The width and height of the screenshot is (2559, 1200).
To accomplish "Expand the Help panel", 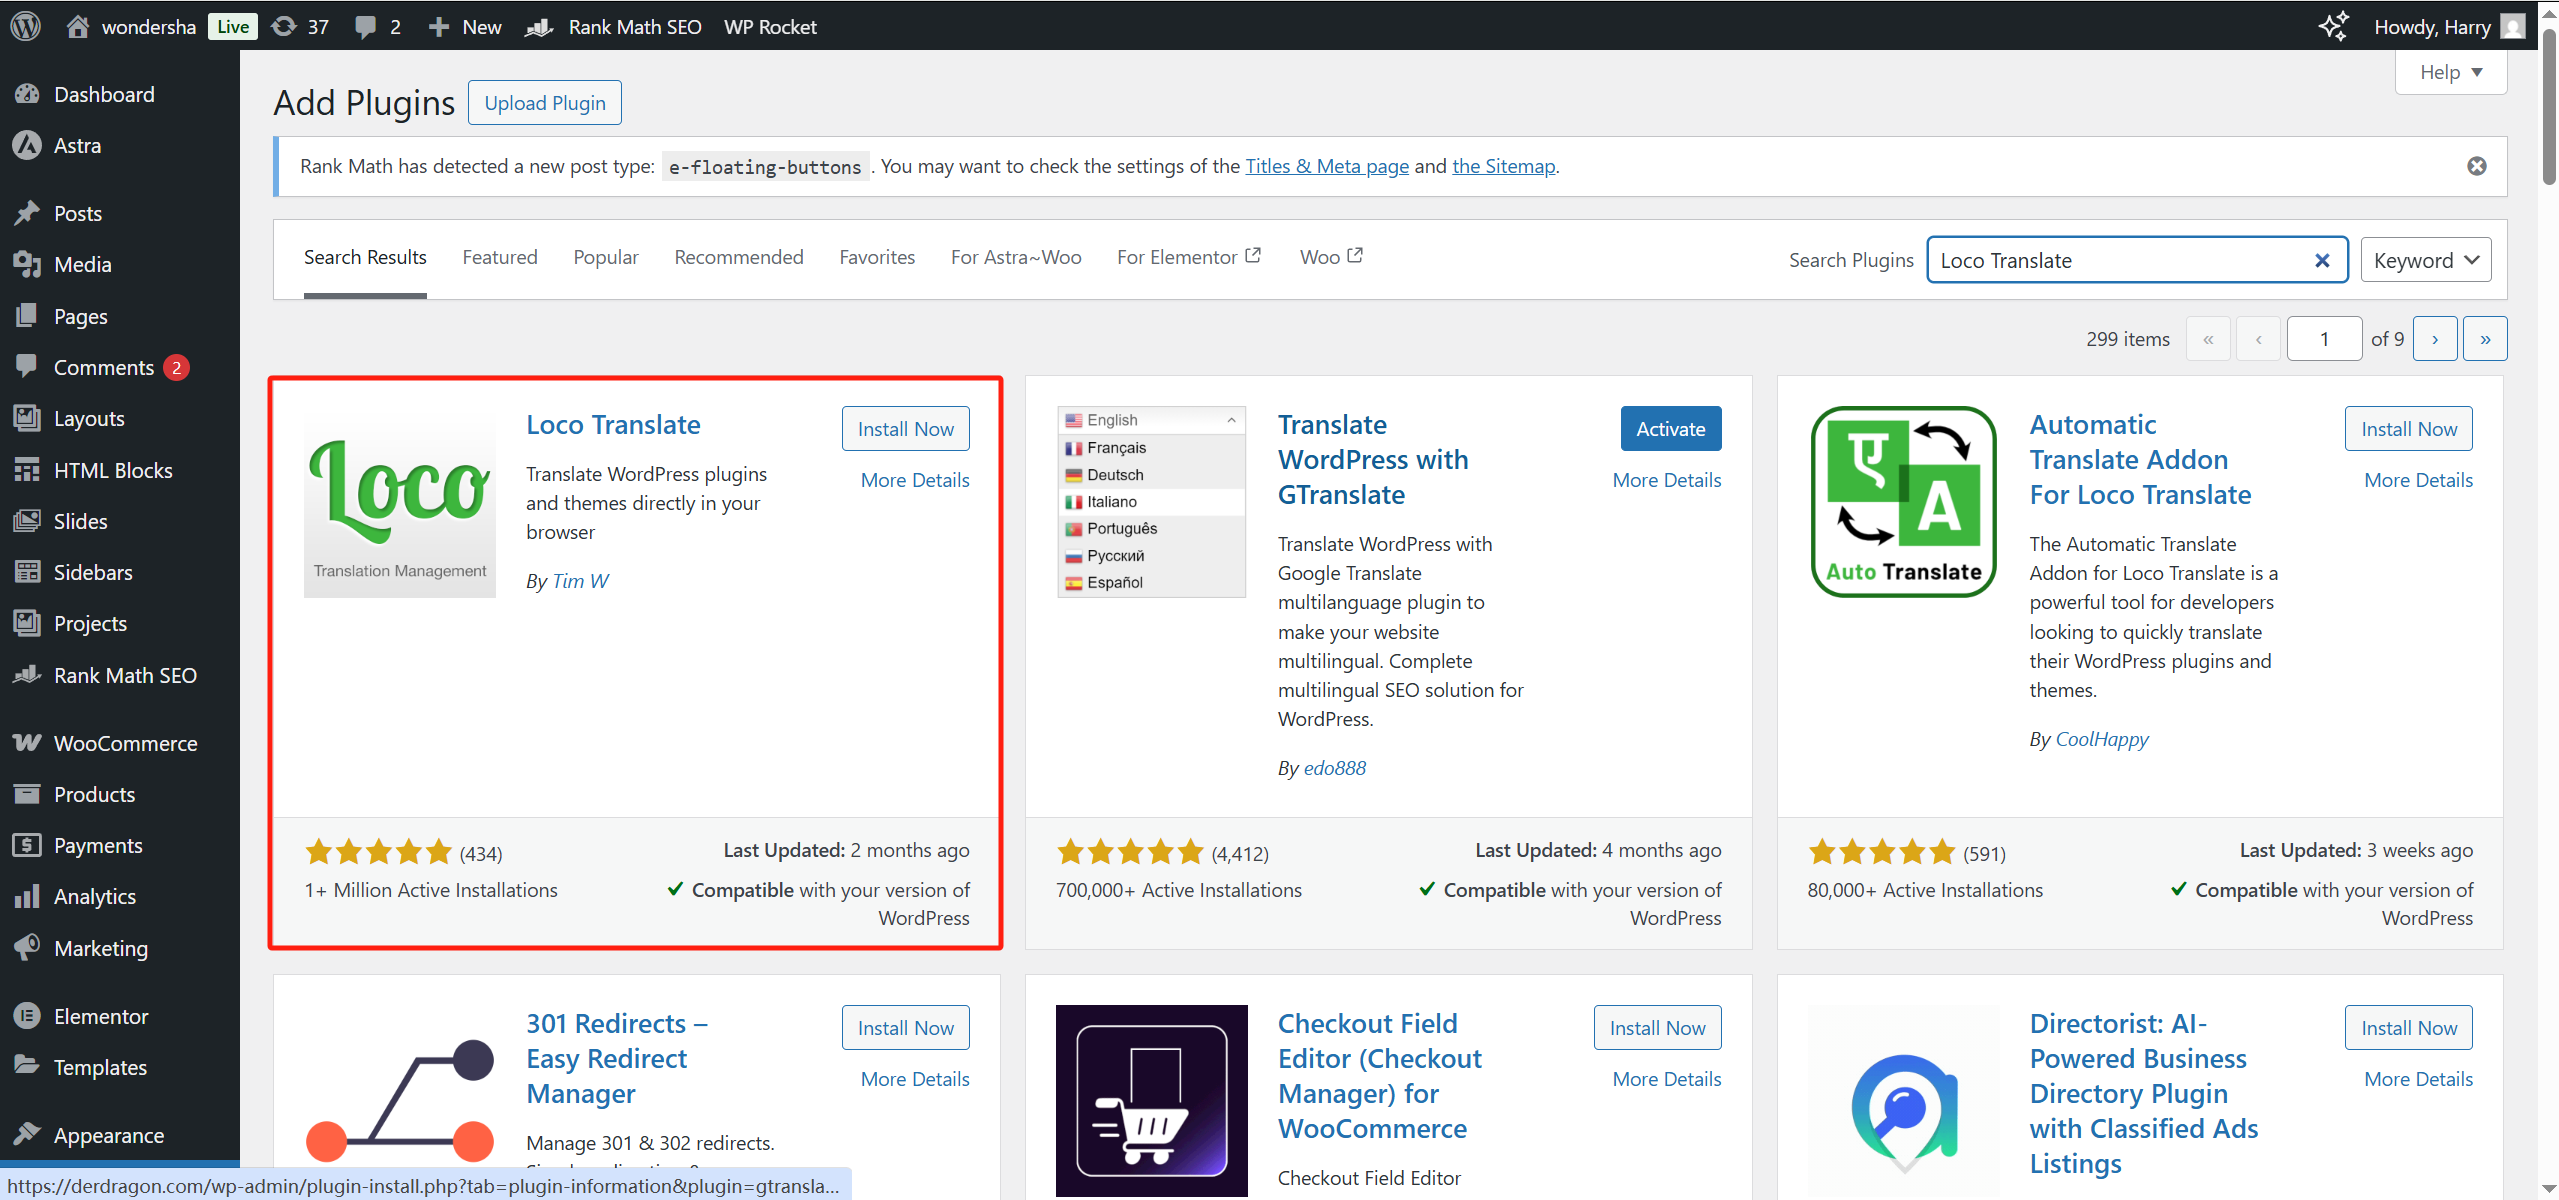I will (2450, 72).
